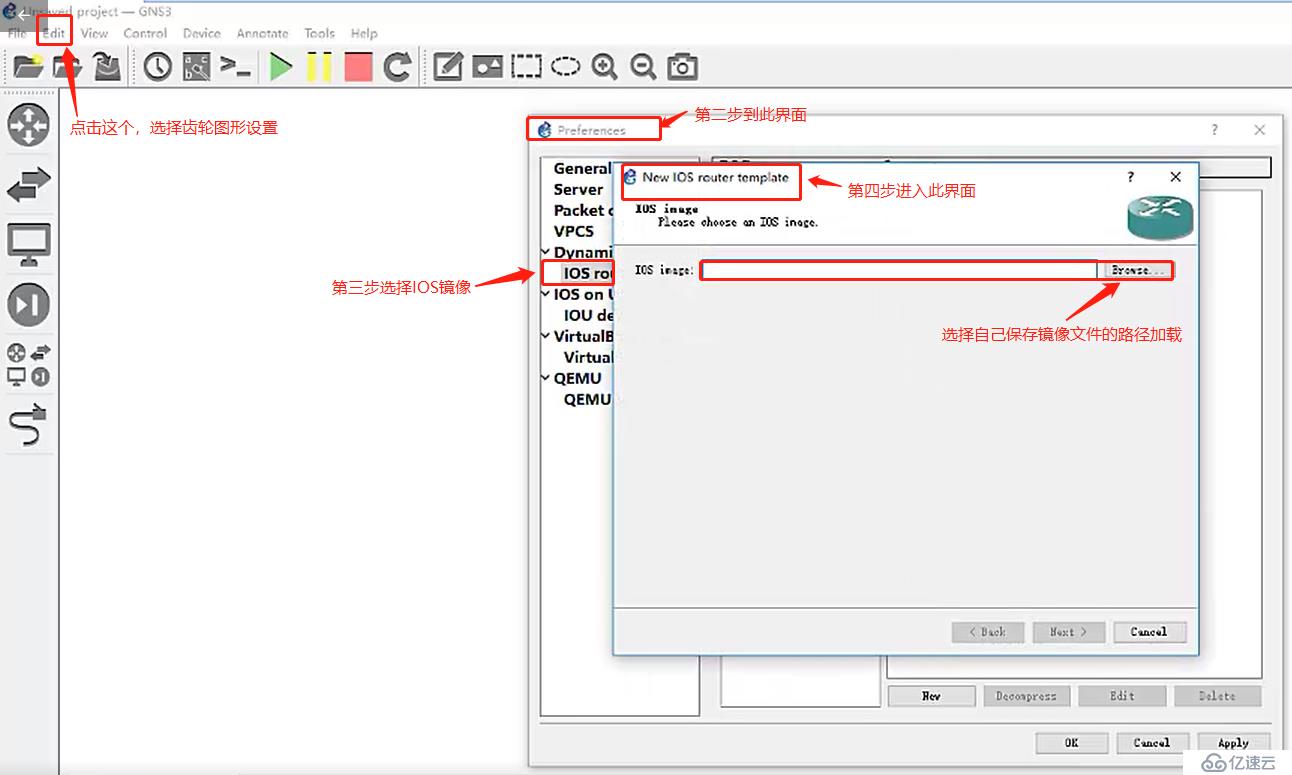The image size is (1292, 775).
Task: Open the Tools menu
Action: (319, 33)
